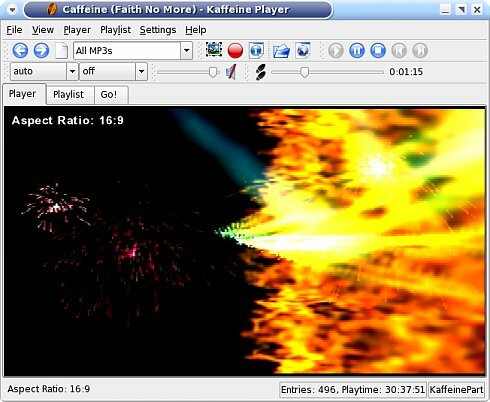490x402 pixels.
Task: Minimize the Kaffeine Player window
Action: pos(445,10)
